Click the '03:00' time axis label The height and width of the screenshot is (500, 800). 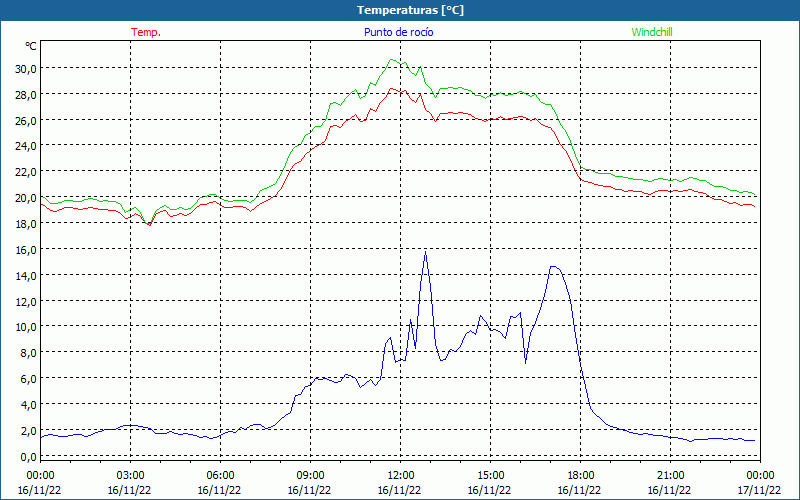pos(130,476)
